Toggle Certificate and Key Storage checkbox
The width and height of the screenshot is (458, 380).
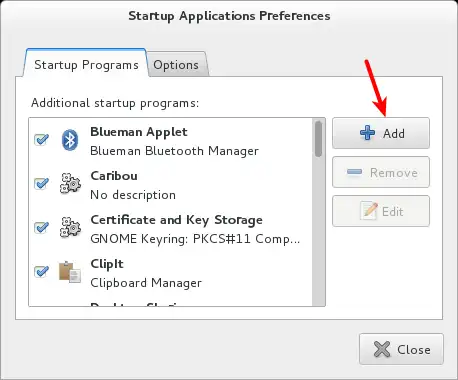point(41,227)
